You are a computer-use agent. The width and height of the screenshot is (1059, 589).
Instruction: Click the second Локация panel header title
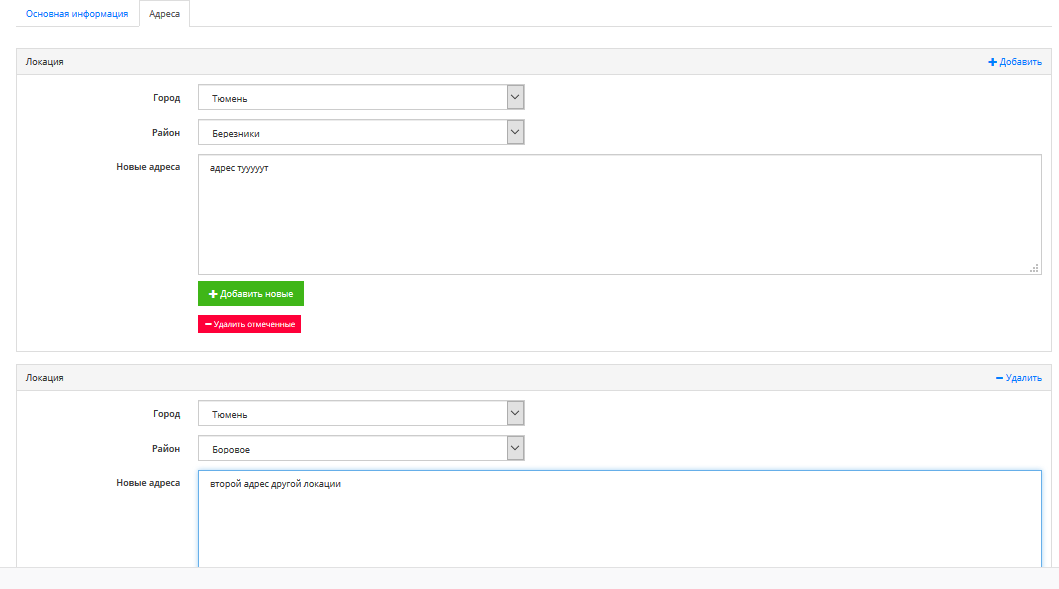[x=45, y=378]
